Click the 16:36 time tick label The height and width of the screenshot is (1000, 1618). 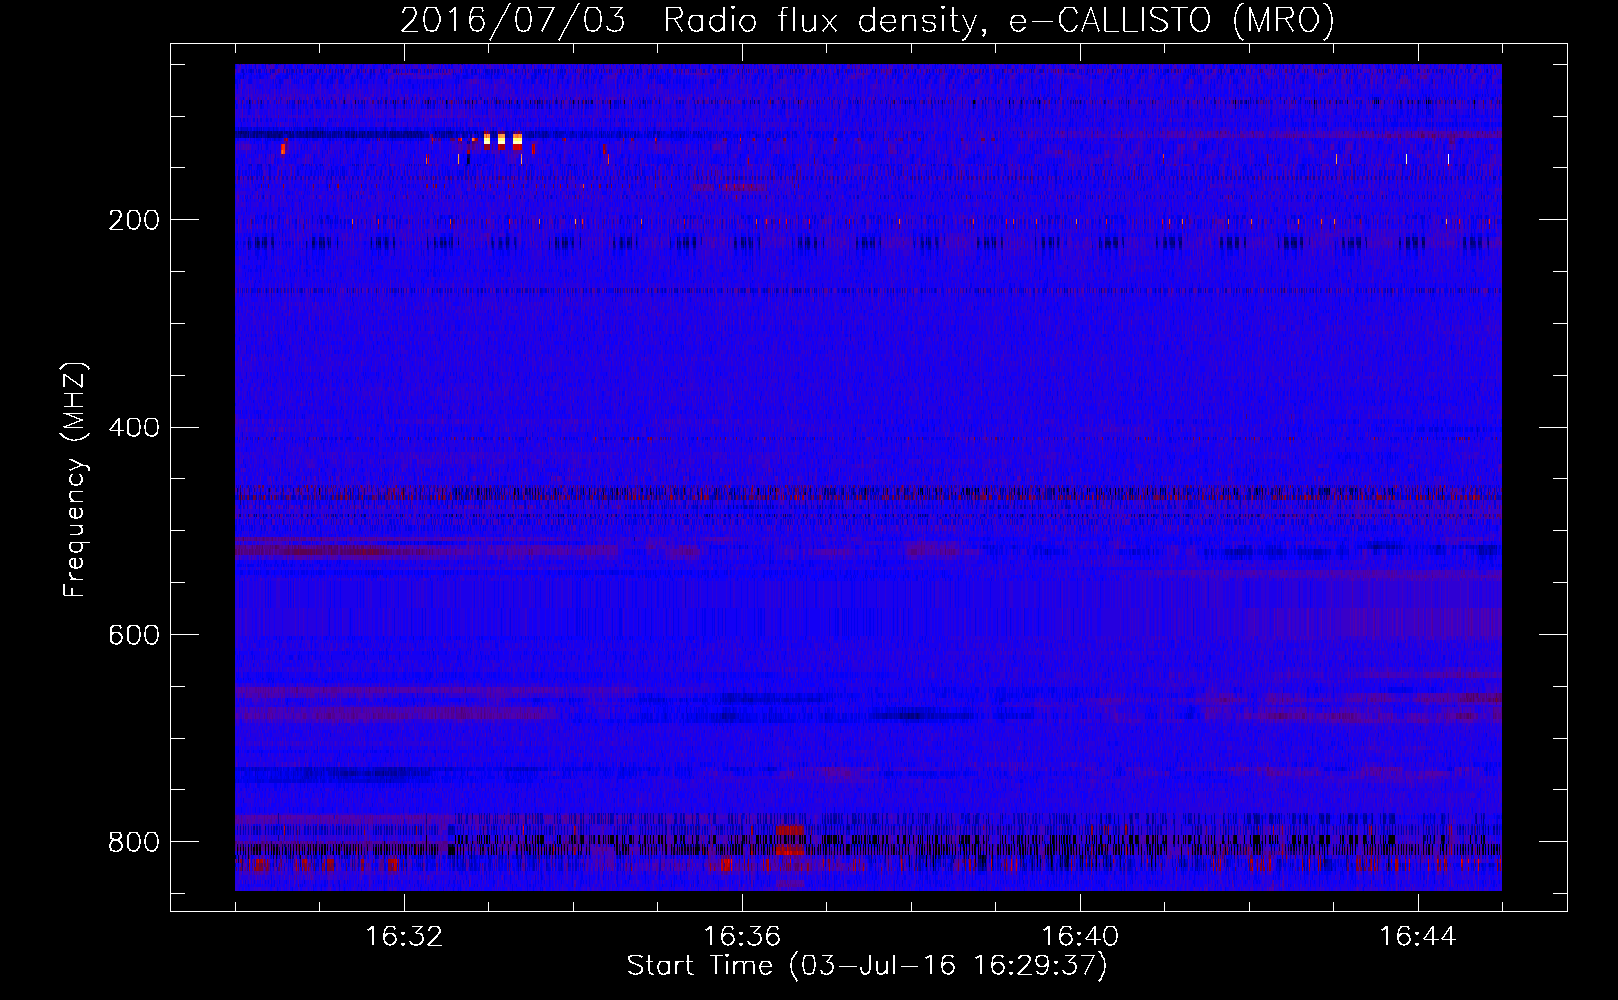(x=742, y=937)
